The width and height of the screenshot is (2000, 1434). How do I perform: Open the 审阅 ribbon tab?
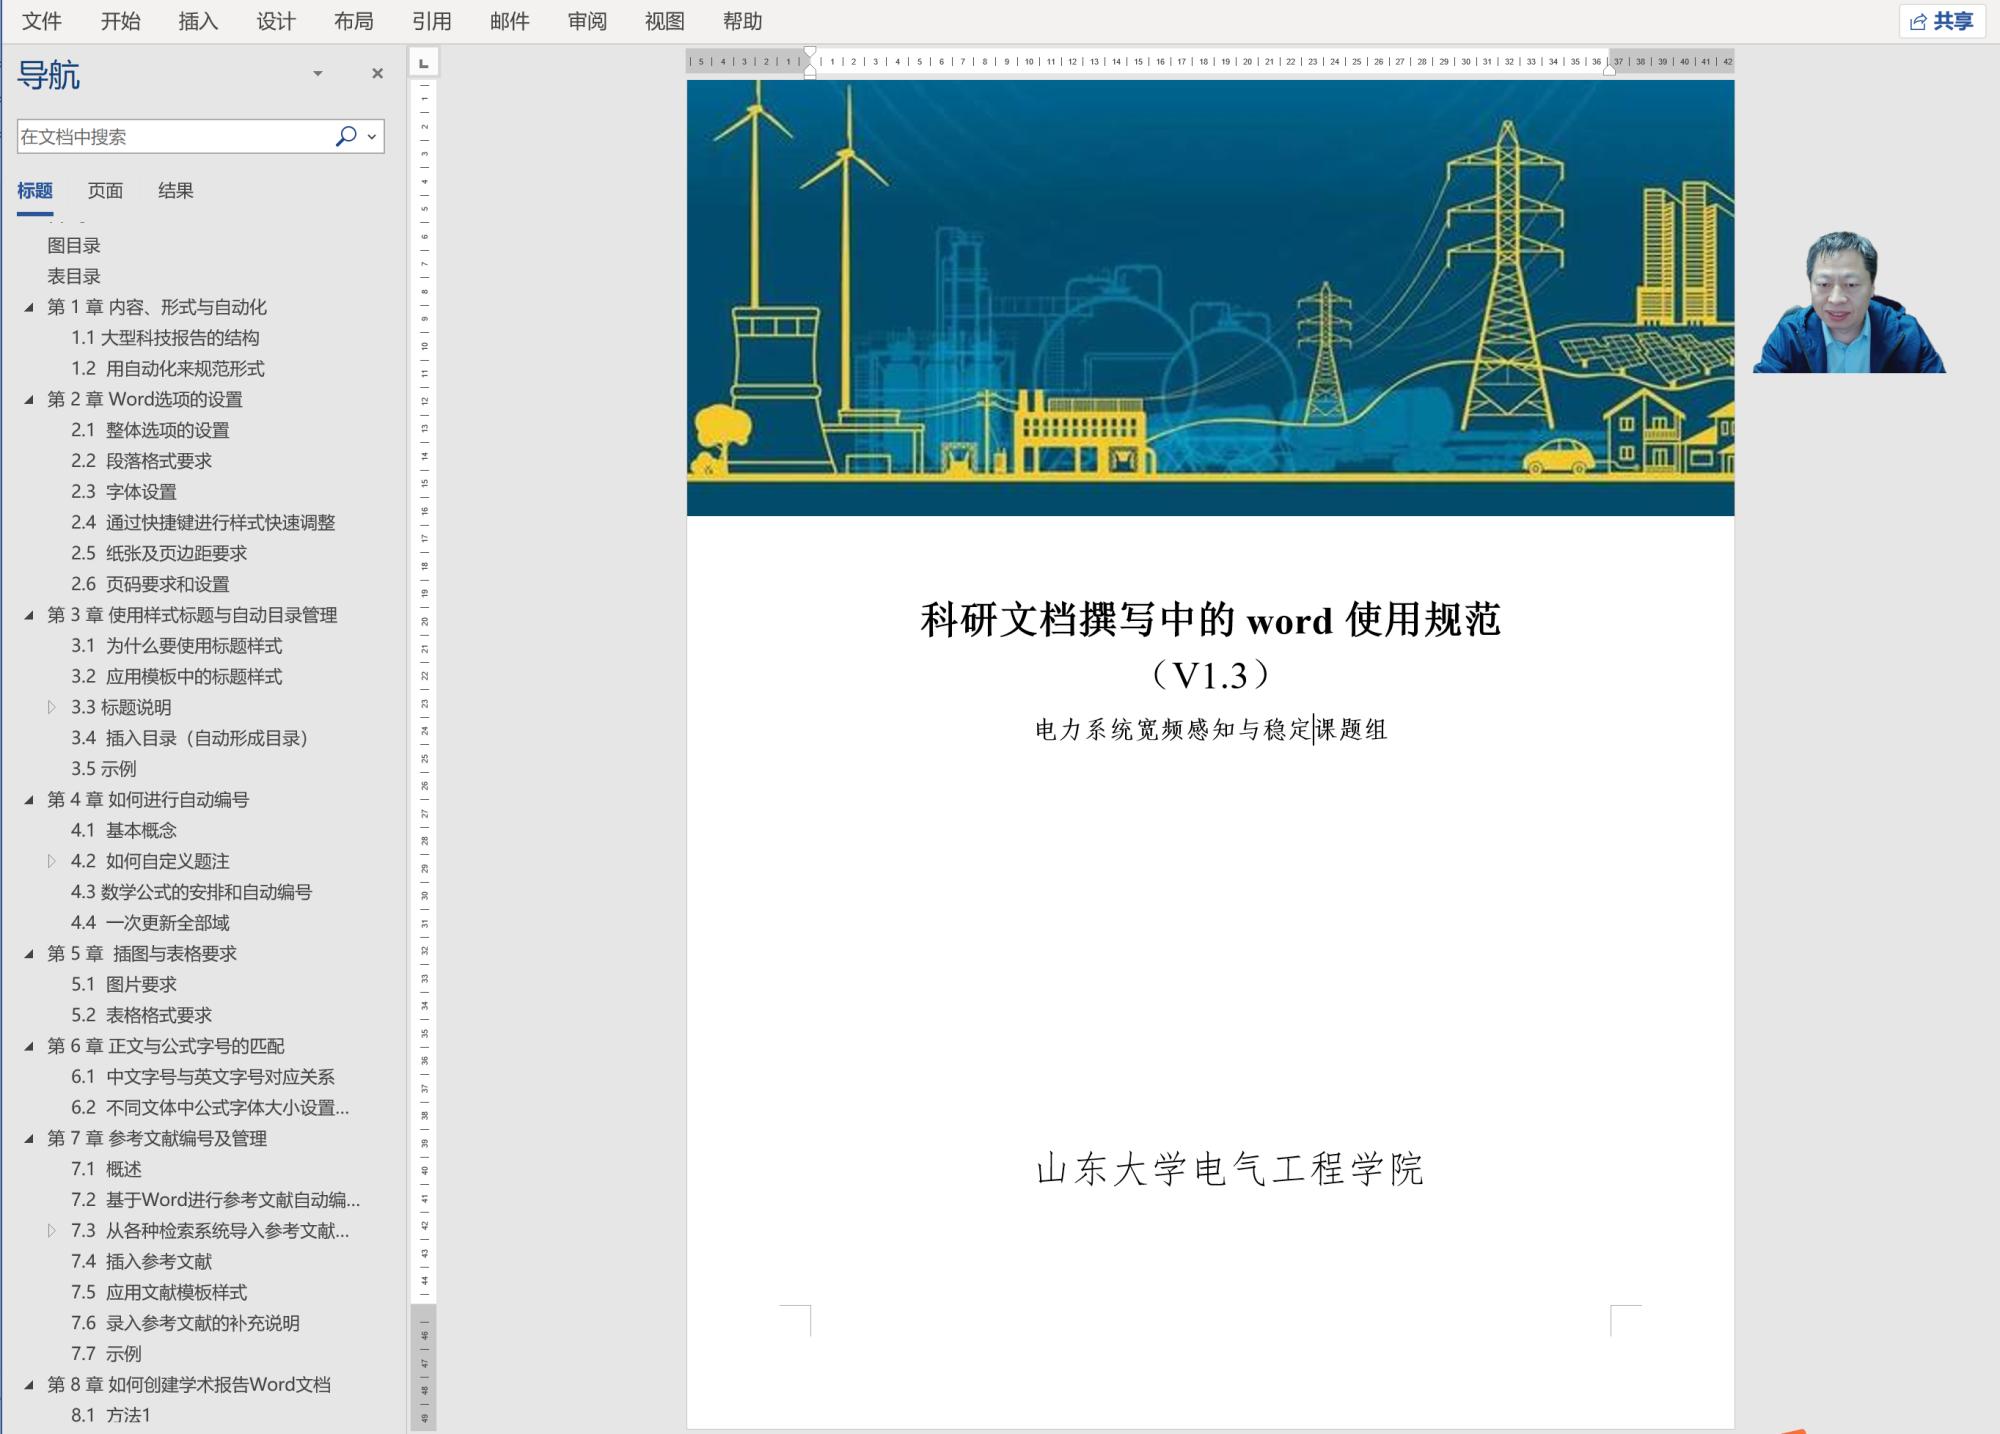click(587, 21)
